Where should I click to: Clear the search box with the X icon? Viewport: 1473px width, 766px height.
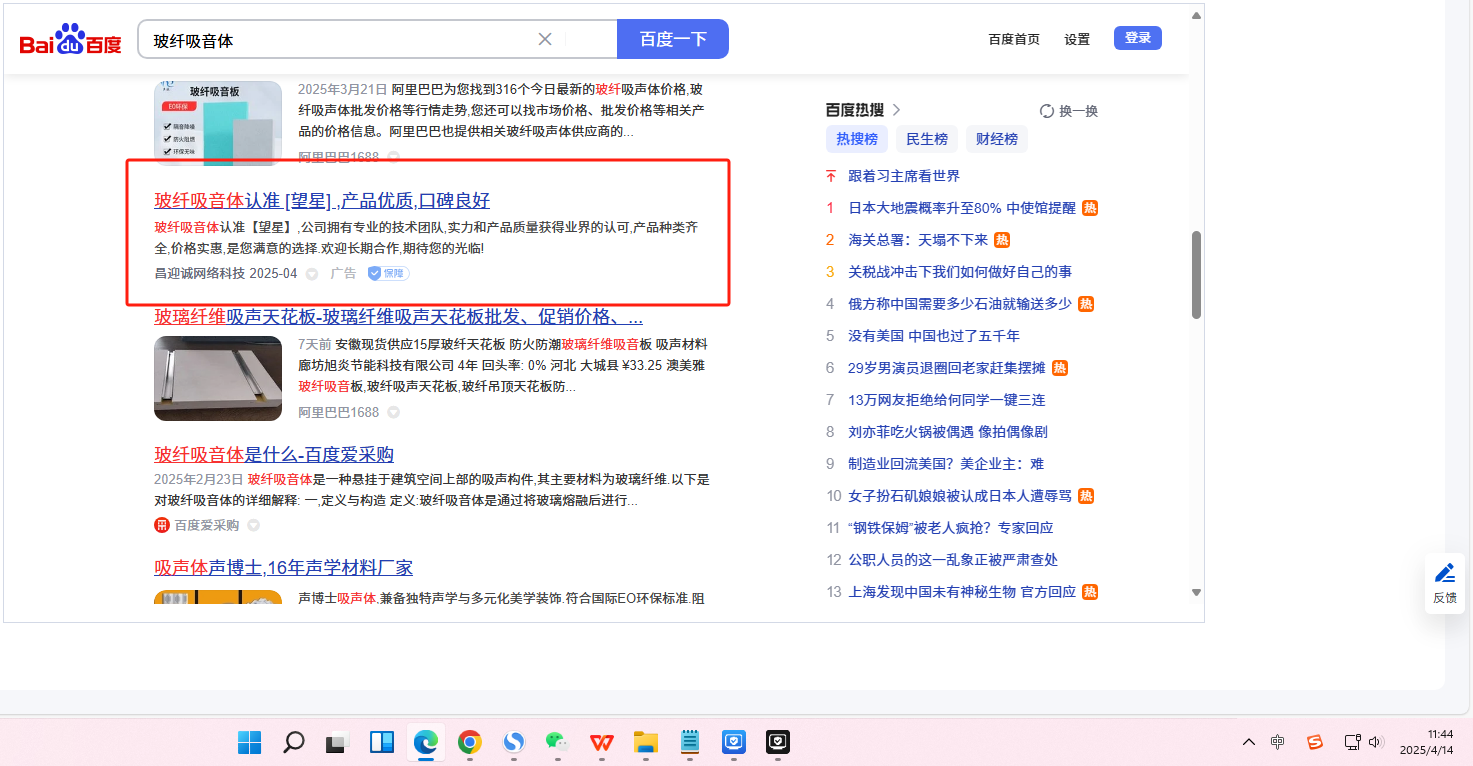click(545, 39)
